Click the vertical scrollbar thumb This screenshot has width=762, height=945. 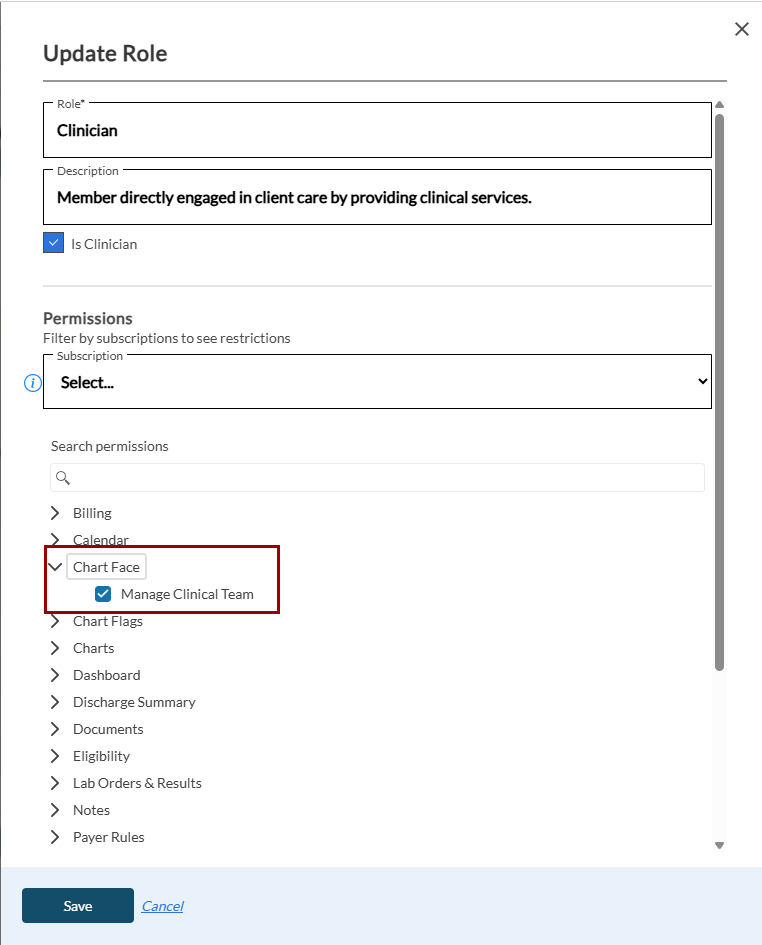[719, 390]
